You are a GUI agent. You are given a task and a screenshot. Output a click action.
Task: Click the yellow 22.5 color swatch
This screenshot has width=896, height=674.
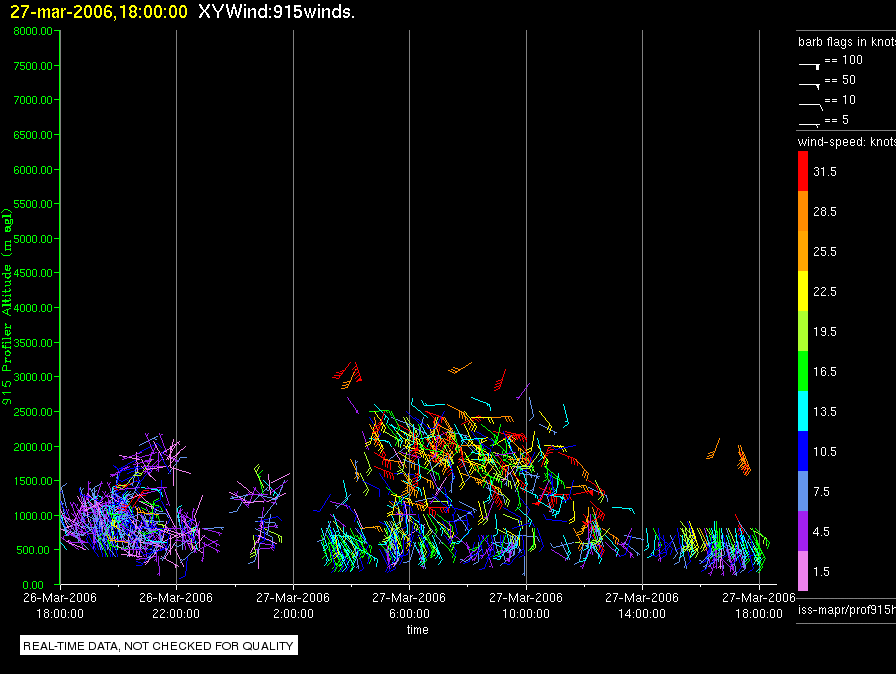coord(803,291)
